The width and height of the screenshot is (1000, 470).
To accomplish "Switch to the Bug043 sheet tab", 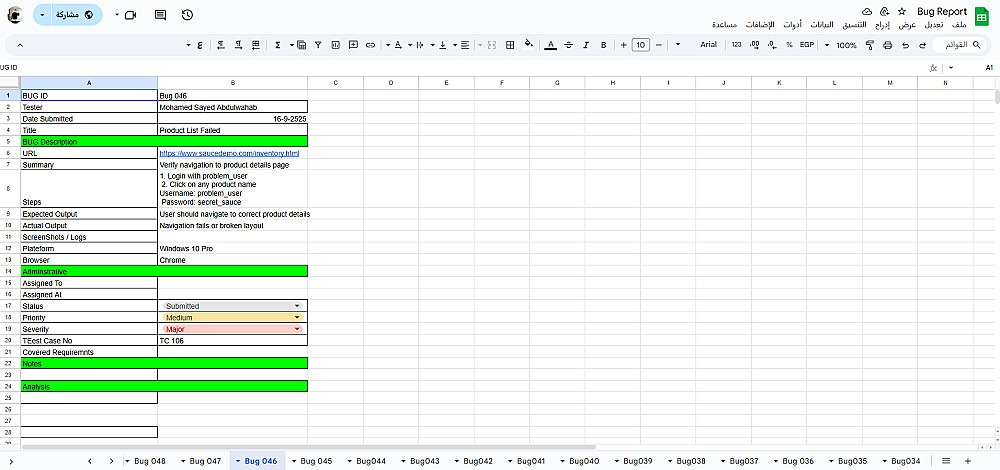I will (x=425, y=461).
